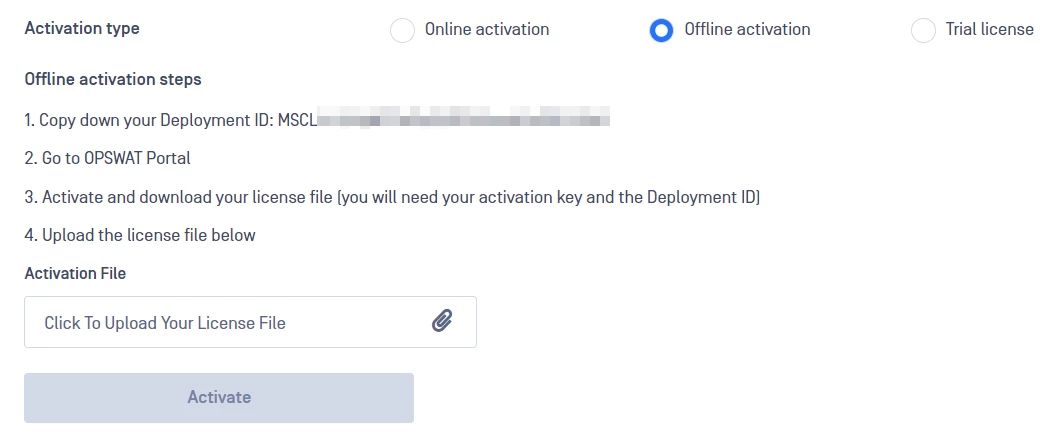This screenshot has width=1054, height=446.
Task: Open the license file upload field
Action: click(250, 322)
